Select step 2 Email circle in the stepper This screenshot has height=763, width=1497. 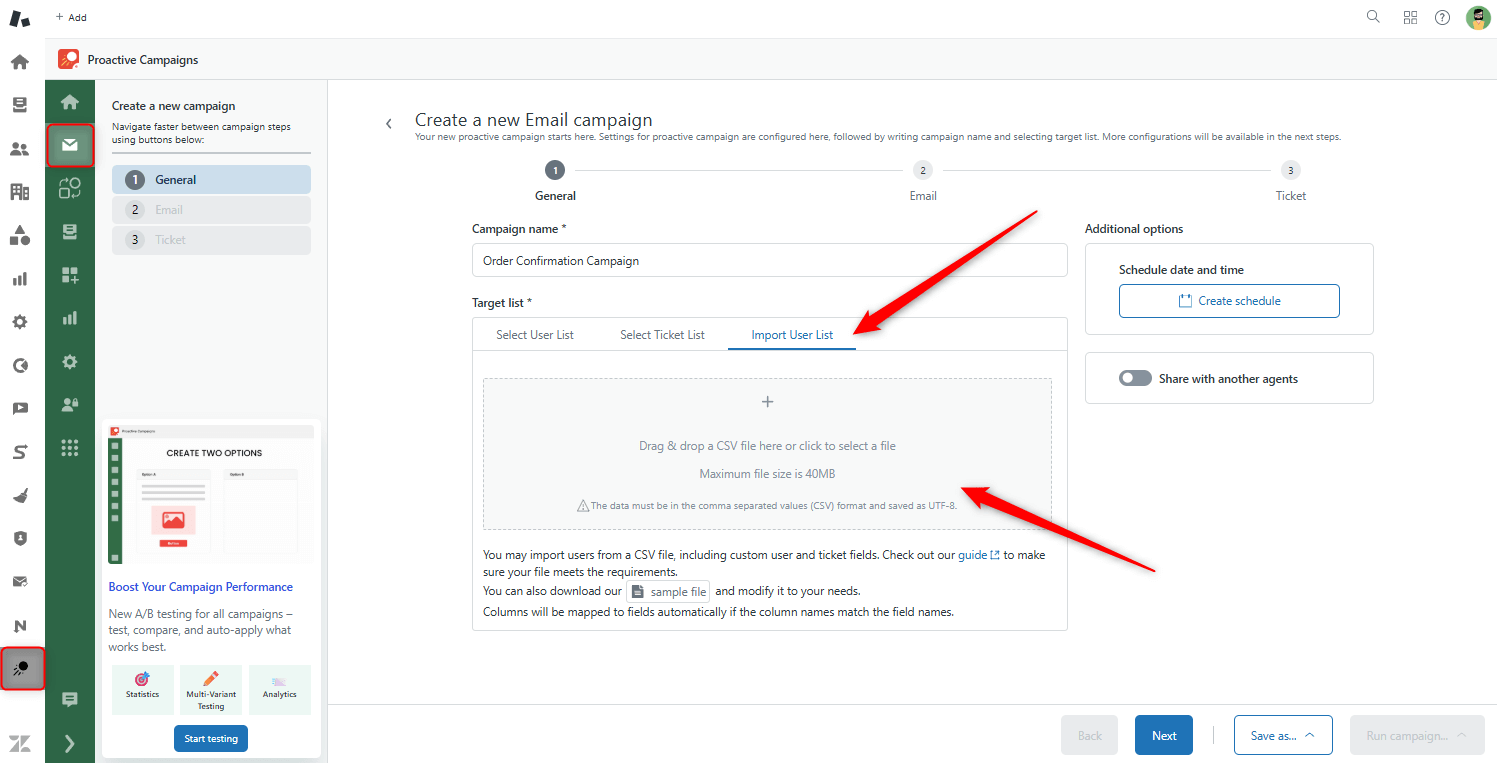tap(922, 169)
